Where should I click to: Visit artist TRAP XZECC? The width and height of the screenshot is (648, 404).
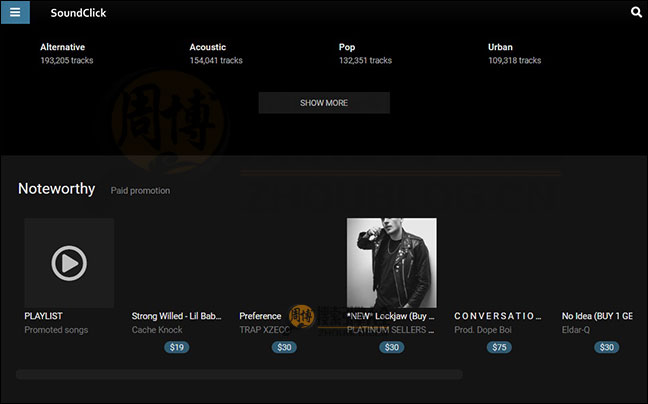[x=265, y=330]
